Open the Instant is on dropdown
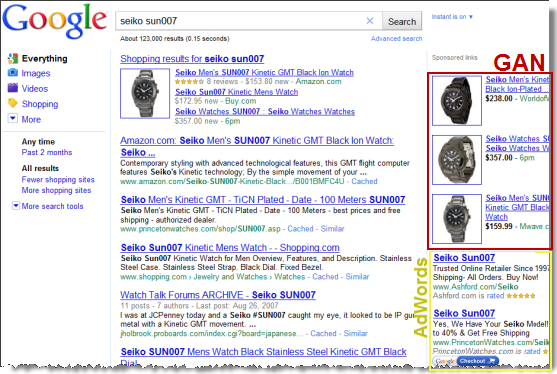The height and width of the screenshot is (374, 557). pyautogui.click(x=452, y=17)
